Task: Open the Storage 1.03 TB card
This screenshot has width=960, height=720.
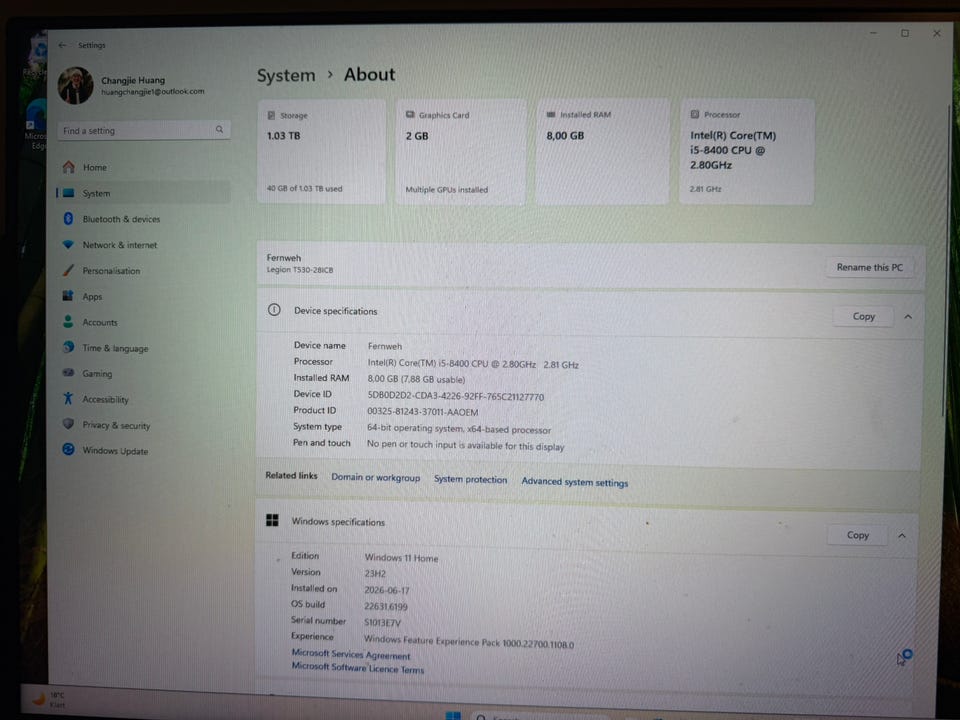Action: coord(322,151)
